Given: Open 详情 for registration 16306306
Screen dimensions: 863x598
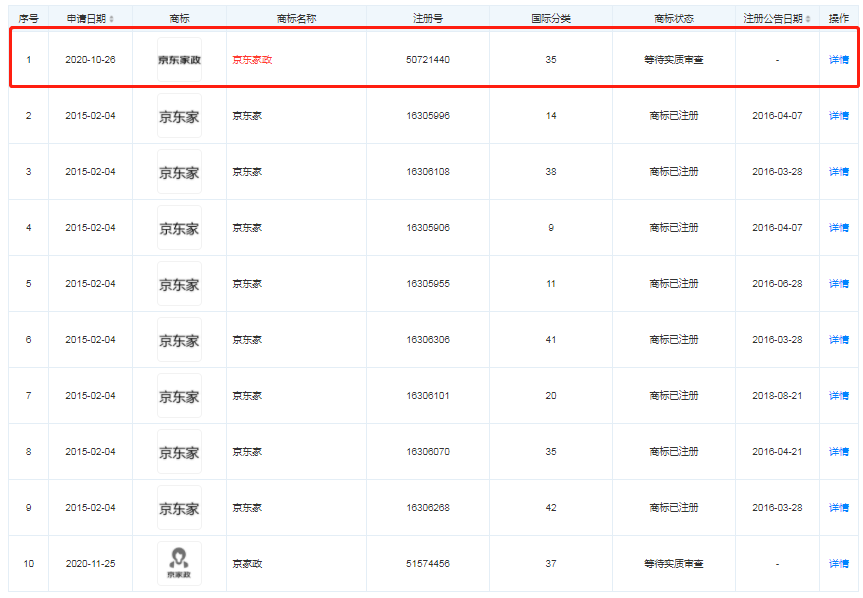Looking at the screenshot, I should [839, 339].
